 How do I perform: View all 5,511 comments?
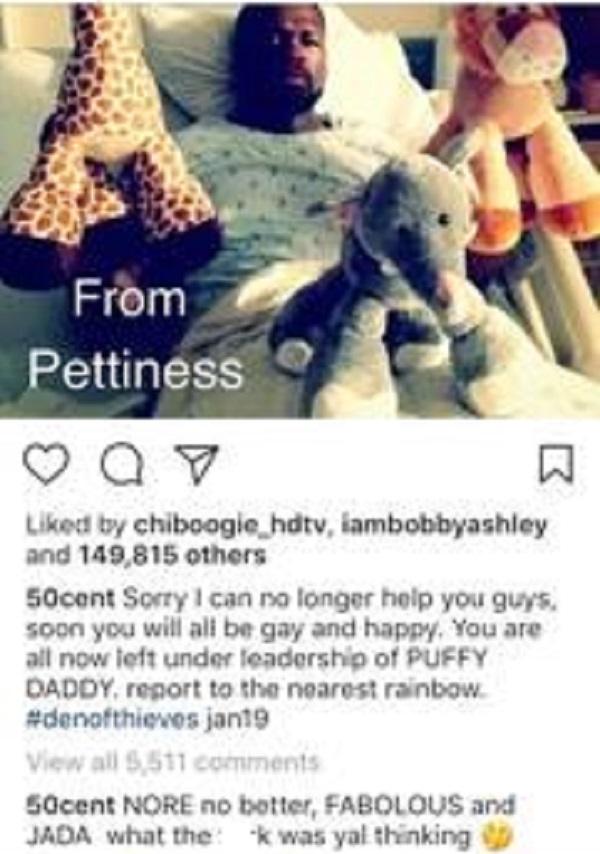tap(172, 761)
